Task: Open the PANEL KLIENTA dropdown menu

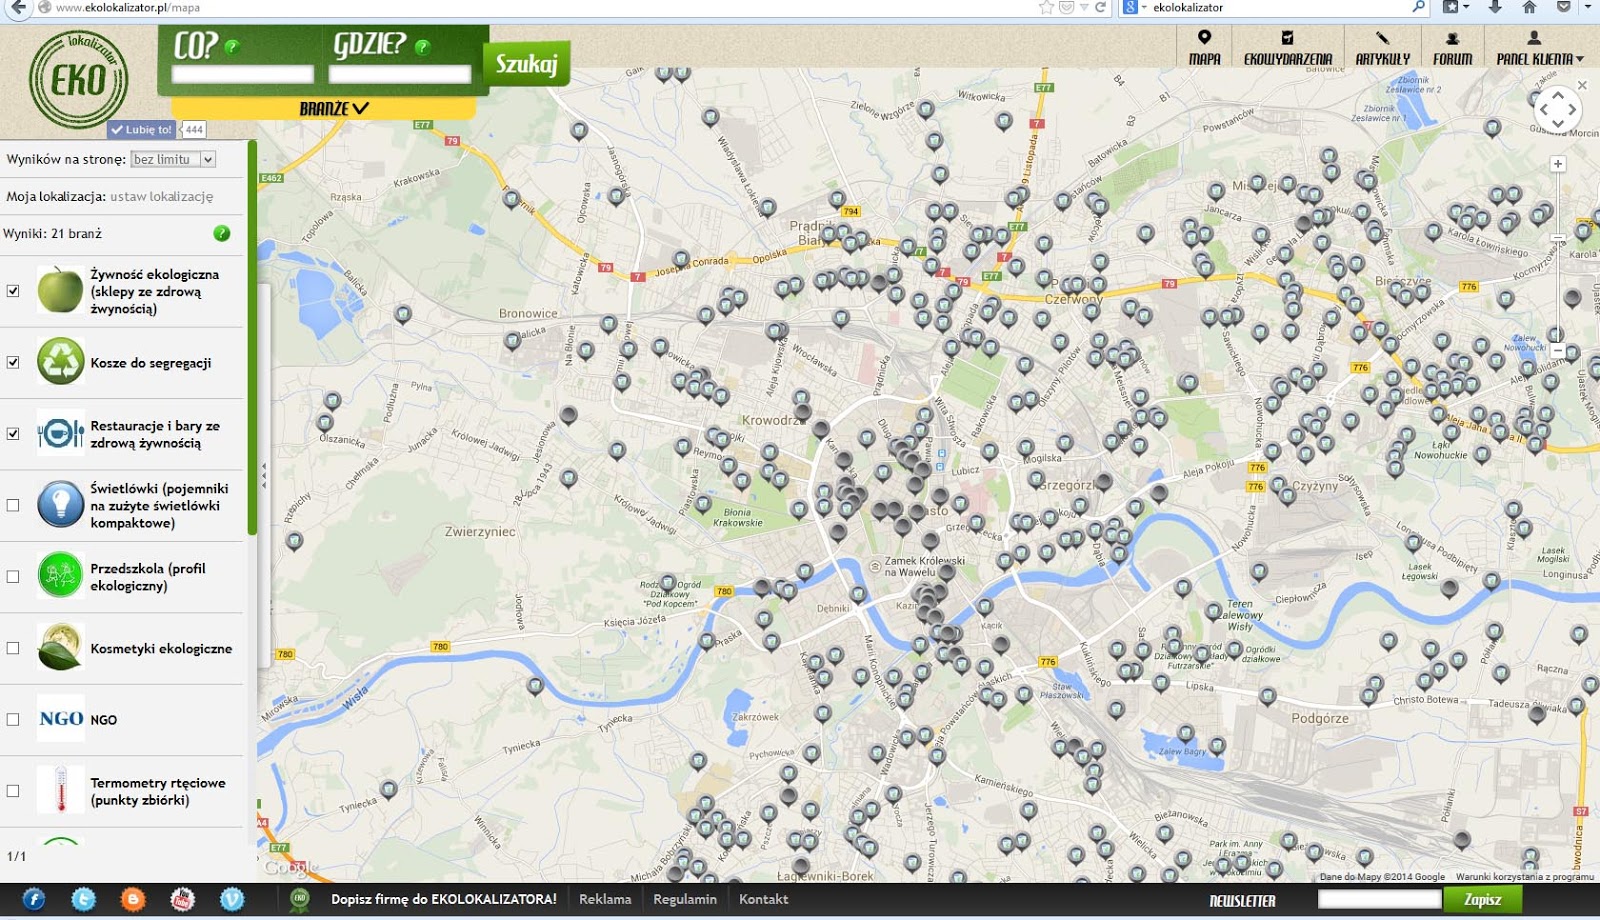Action: click(1539, 48)
